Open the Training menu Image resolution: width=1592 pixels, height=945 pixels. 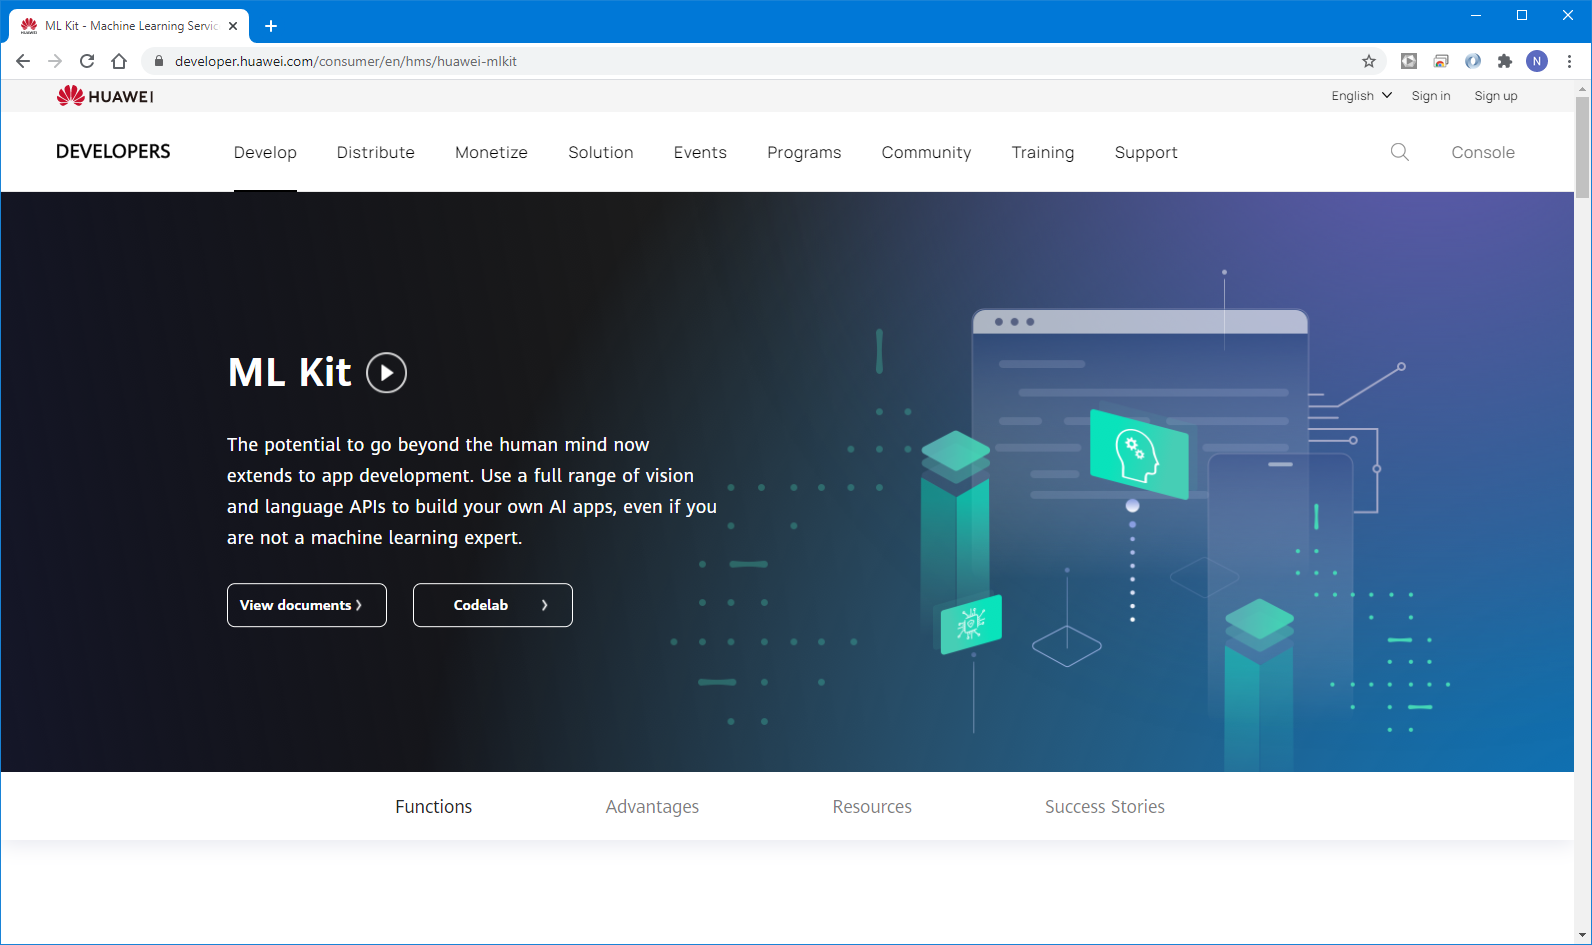click(1043, 152)
